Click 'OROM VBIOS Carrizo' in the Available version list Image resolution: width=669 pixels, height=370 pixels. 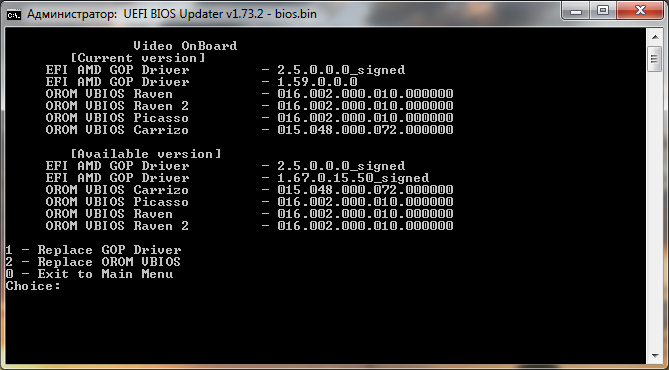[x=117, y=189]
